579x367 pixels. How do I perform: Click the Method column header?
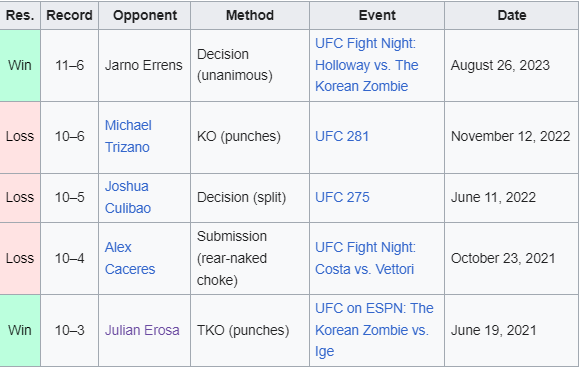pos(250,15)
